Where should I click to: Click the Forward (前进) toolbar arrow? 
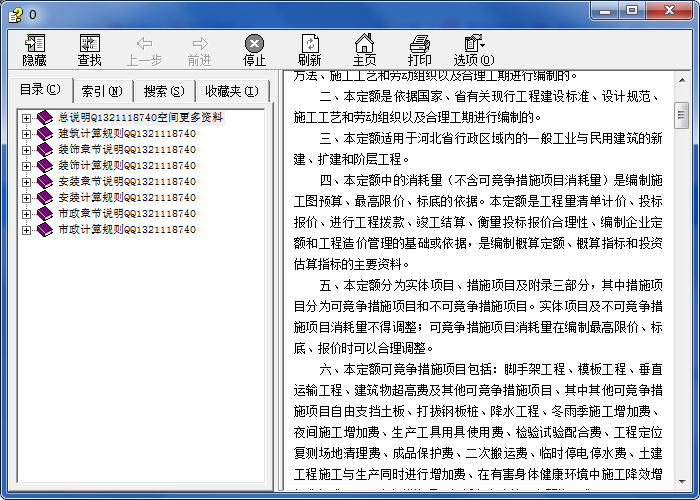200,44
